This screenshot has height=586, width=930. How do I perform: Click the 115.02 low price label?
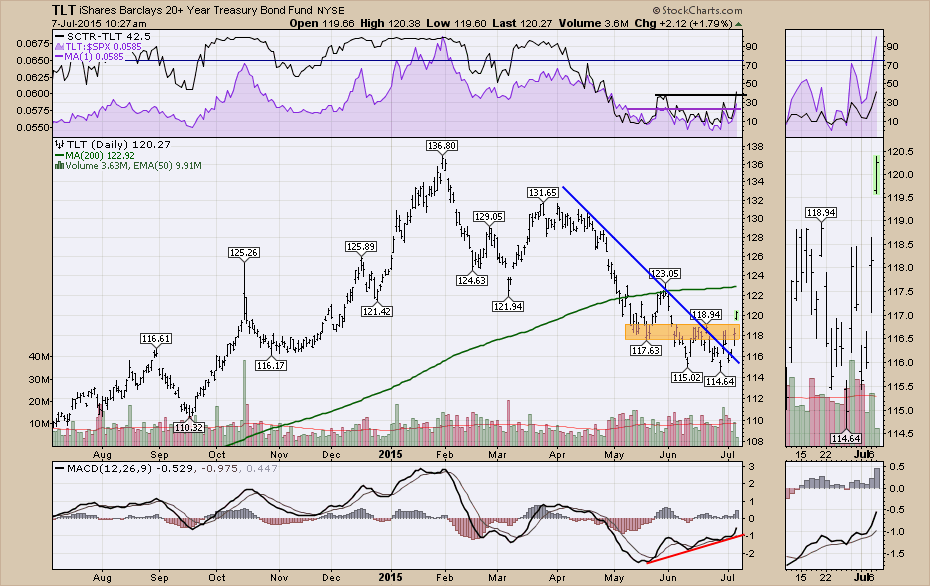point(687,377)
